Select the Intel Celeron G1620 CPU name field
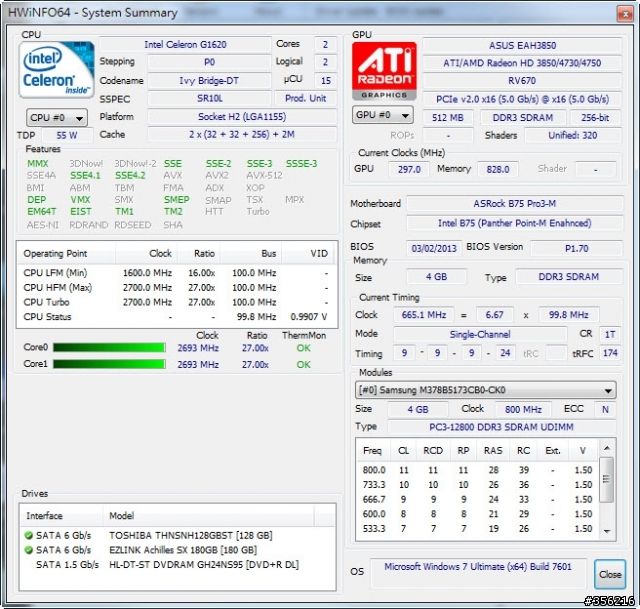 pyautogui.click(x=185, y=44)
